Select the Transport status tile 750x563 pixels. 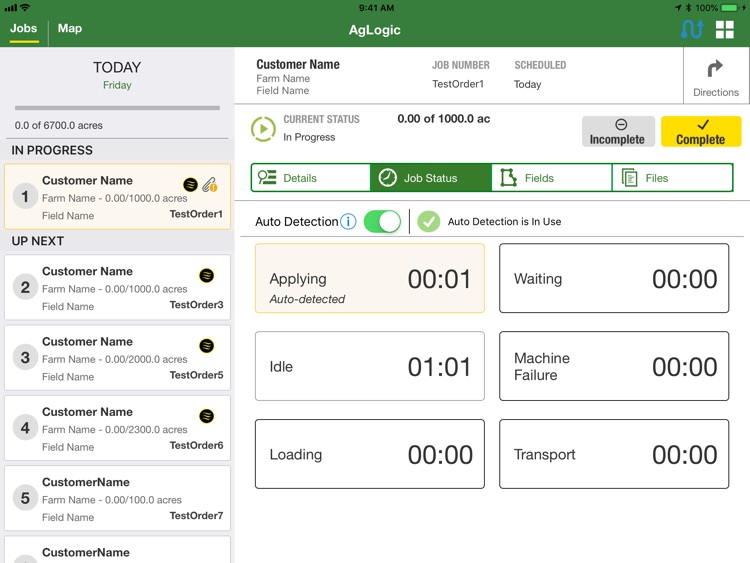click(x=614, y=454)
